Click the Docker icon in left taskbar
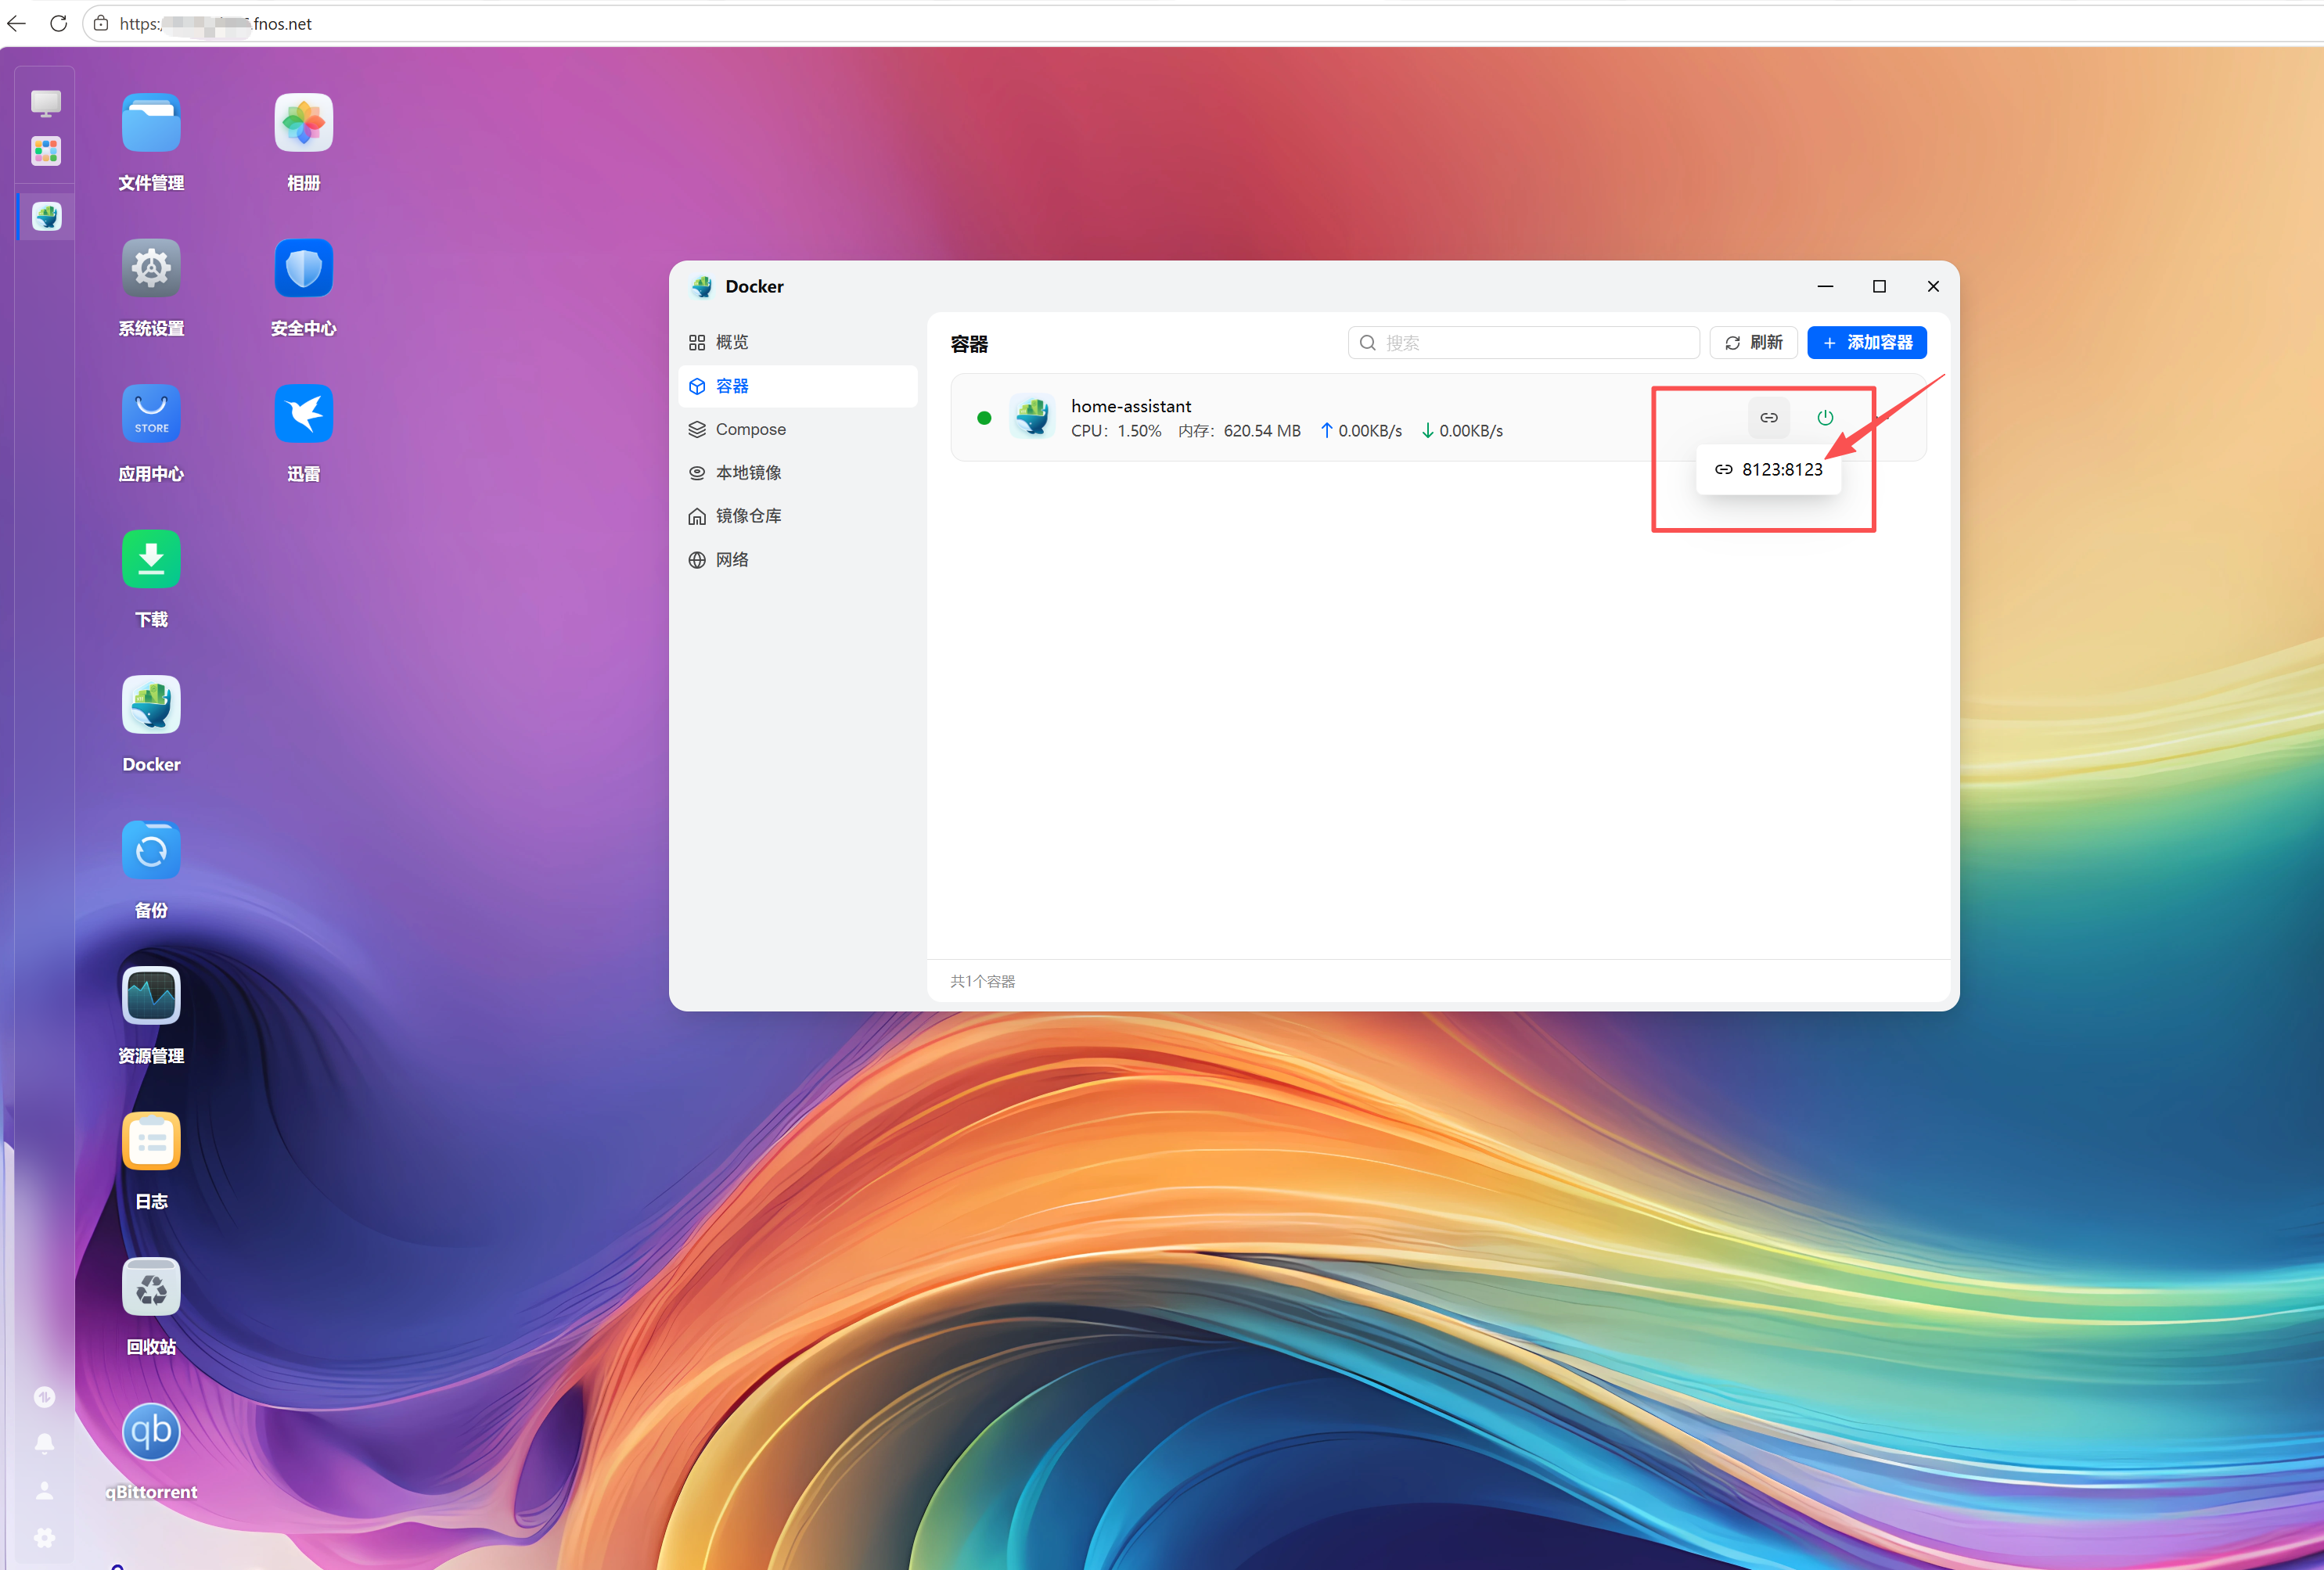This screenshot has width=2324, height=1570. point(46,217)
